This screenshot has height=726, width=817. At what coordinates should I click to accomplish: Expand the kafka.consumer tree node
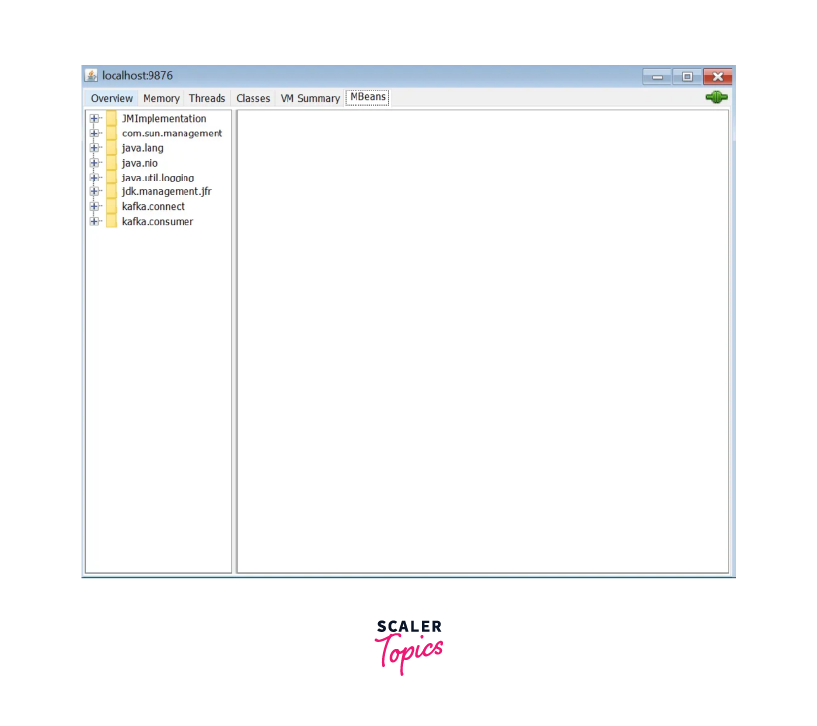[x=94, y=221]
